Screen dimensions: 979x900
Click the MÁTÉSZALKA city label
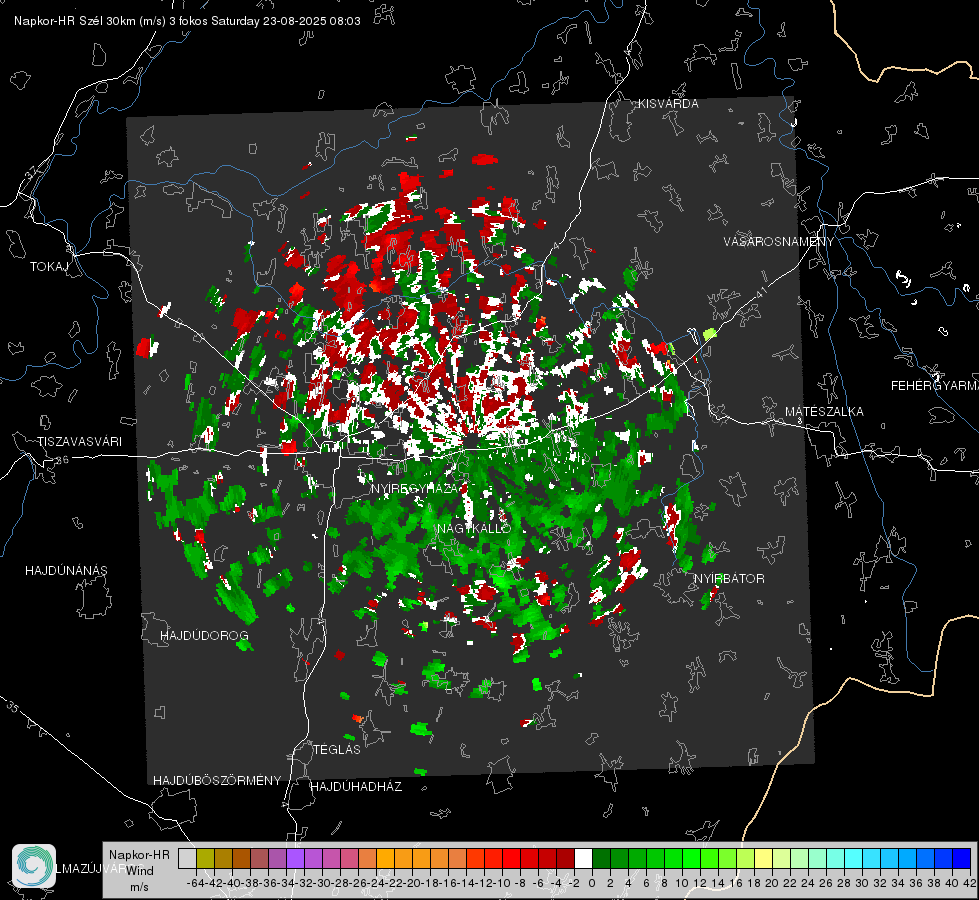pyautogui.click(x=824, y=412)
